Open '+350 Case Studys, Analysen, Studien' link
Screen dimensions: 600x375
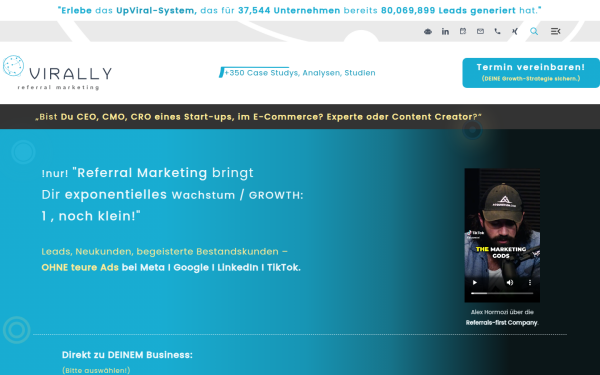(300, 73)
